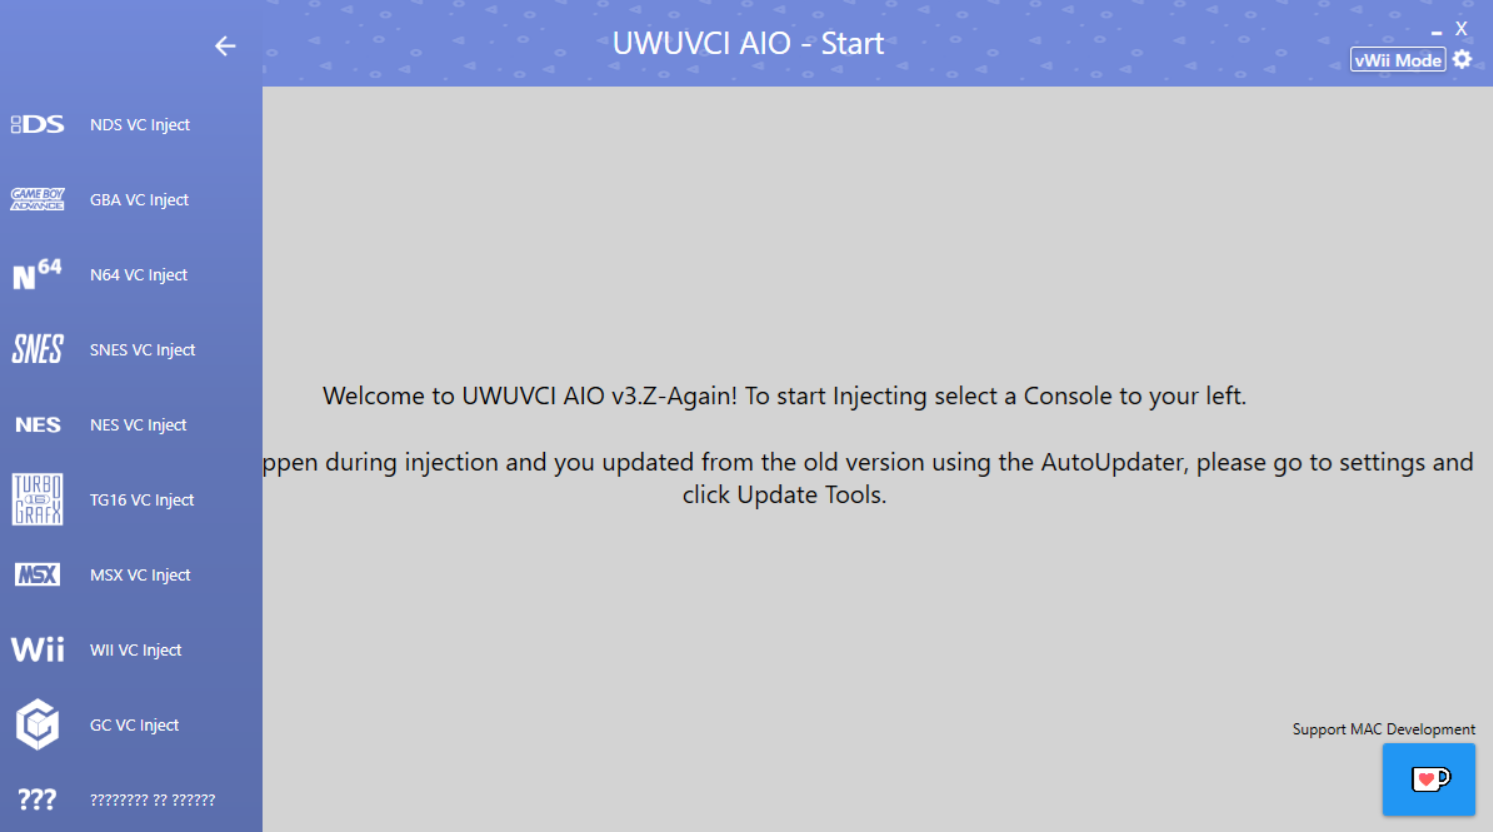Click the Ko-fi donation cup button
1493x832 pixels.
click(1429, 779)
